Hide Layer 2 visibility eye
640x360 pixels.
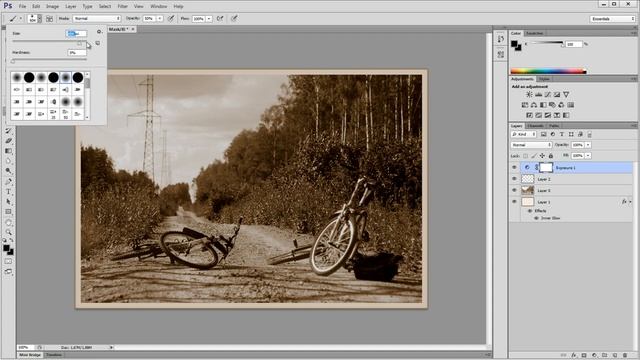click(x=514, y=179)
